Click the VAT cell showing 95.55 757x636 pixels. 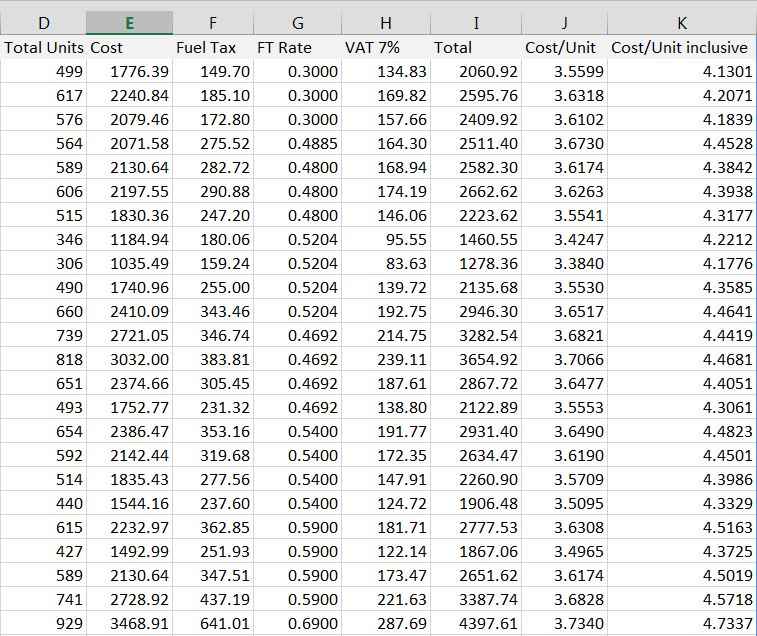(x=405, y=239)
